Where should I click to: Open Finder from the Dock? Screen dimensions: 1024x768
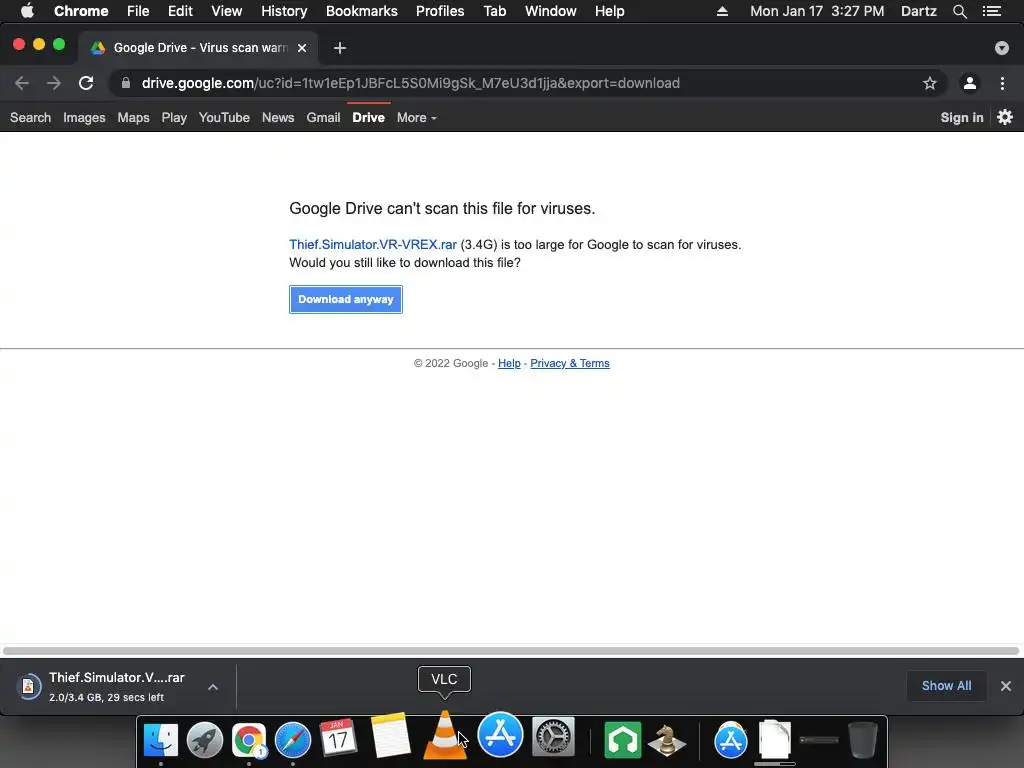click(161, 740)
